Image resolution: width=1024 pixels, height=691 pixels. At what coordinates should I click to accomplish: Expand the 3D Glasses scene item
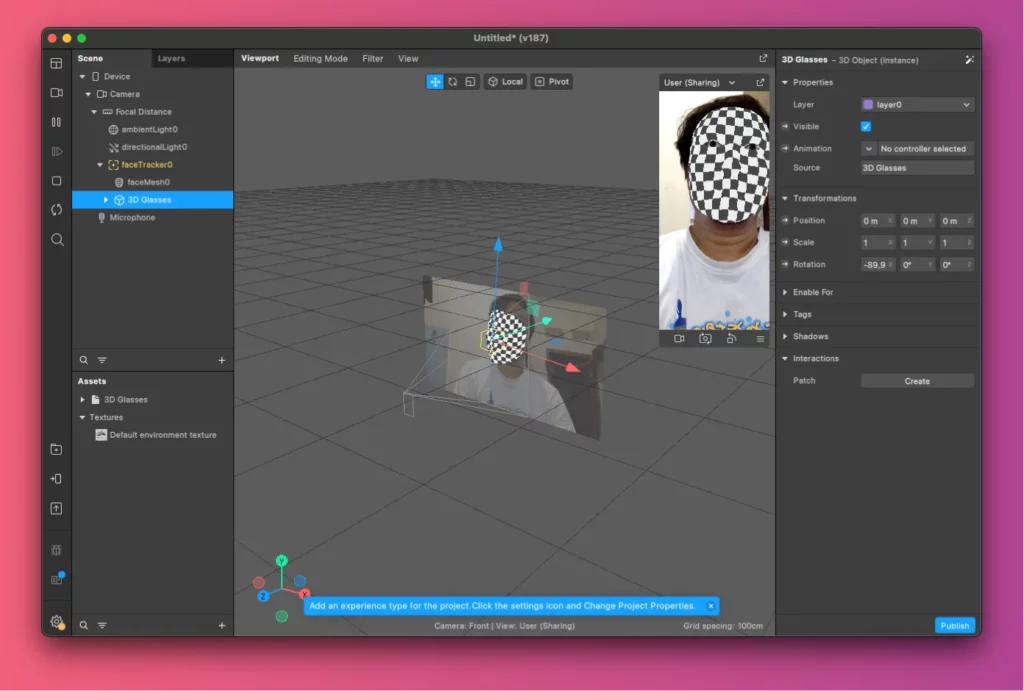(x=106, y=200)
